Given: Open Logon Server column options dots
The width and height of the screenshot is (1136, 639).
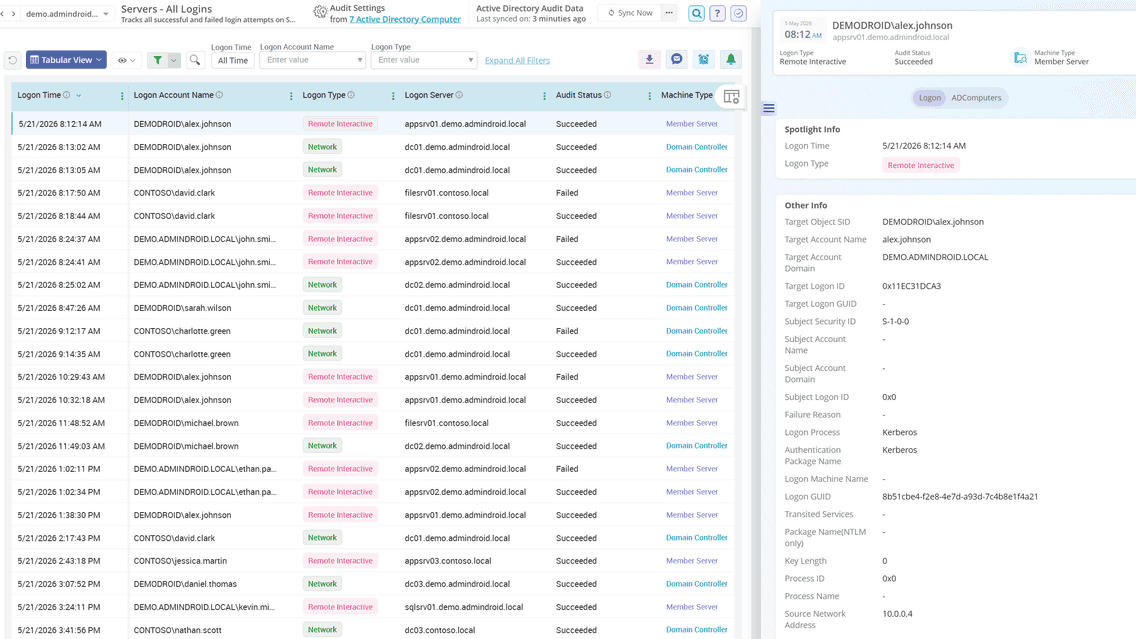Looking at the screenshot, I should point(545,96).
